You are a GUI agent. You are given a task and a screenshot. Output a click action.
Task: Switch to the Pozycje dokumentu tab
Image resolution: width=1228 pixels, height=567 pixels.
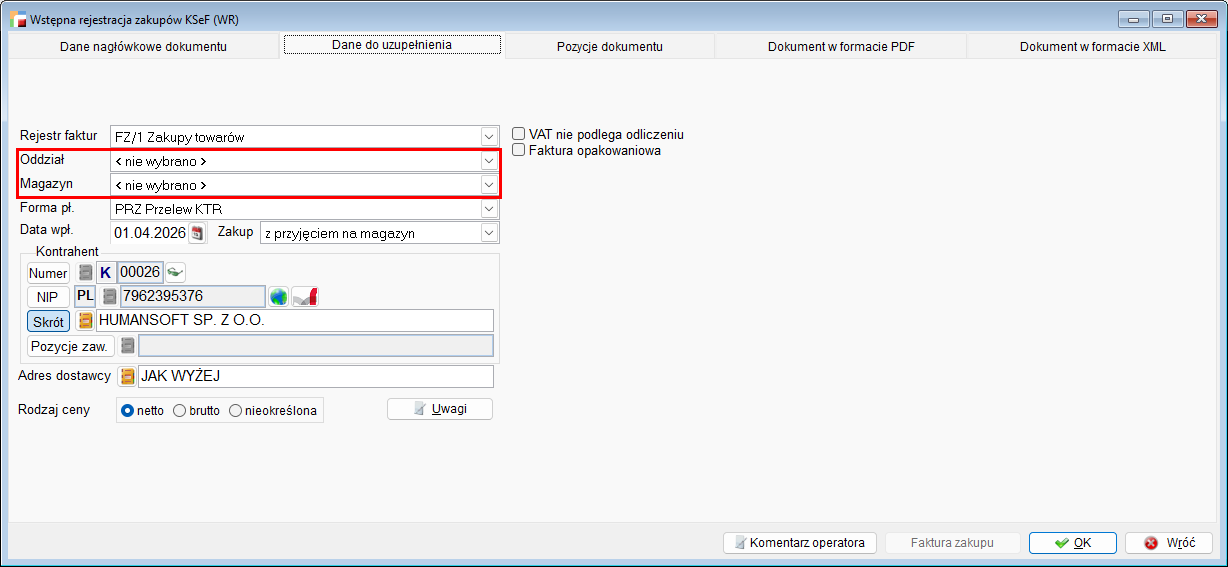click(609, 47)
